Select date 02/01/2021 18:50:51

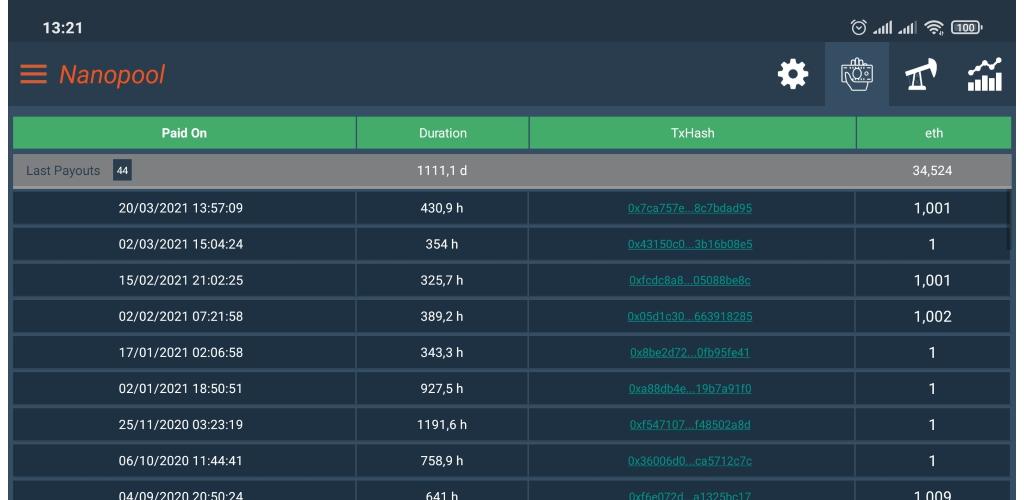pos(181,388)
